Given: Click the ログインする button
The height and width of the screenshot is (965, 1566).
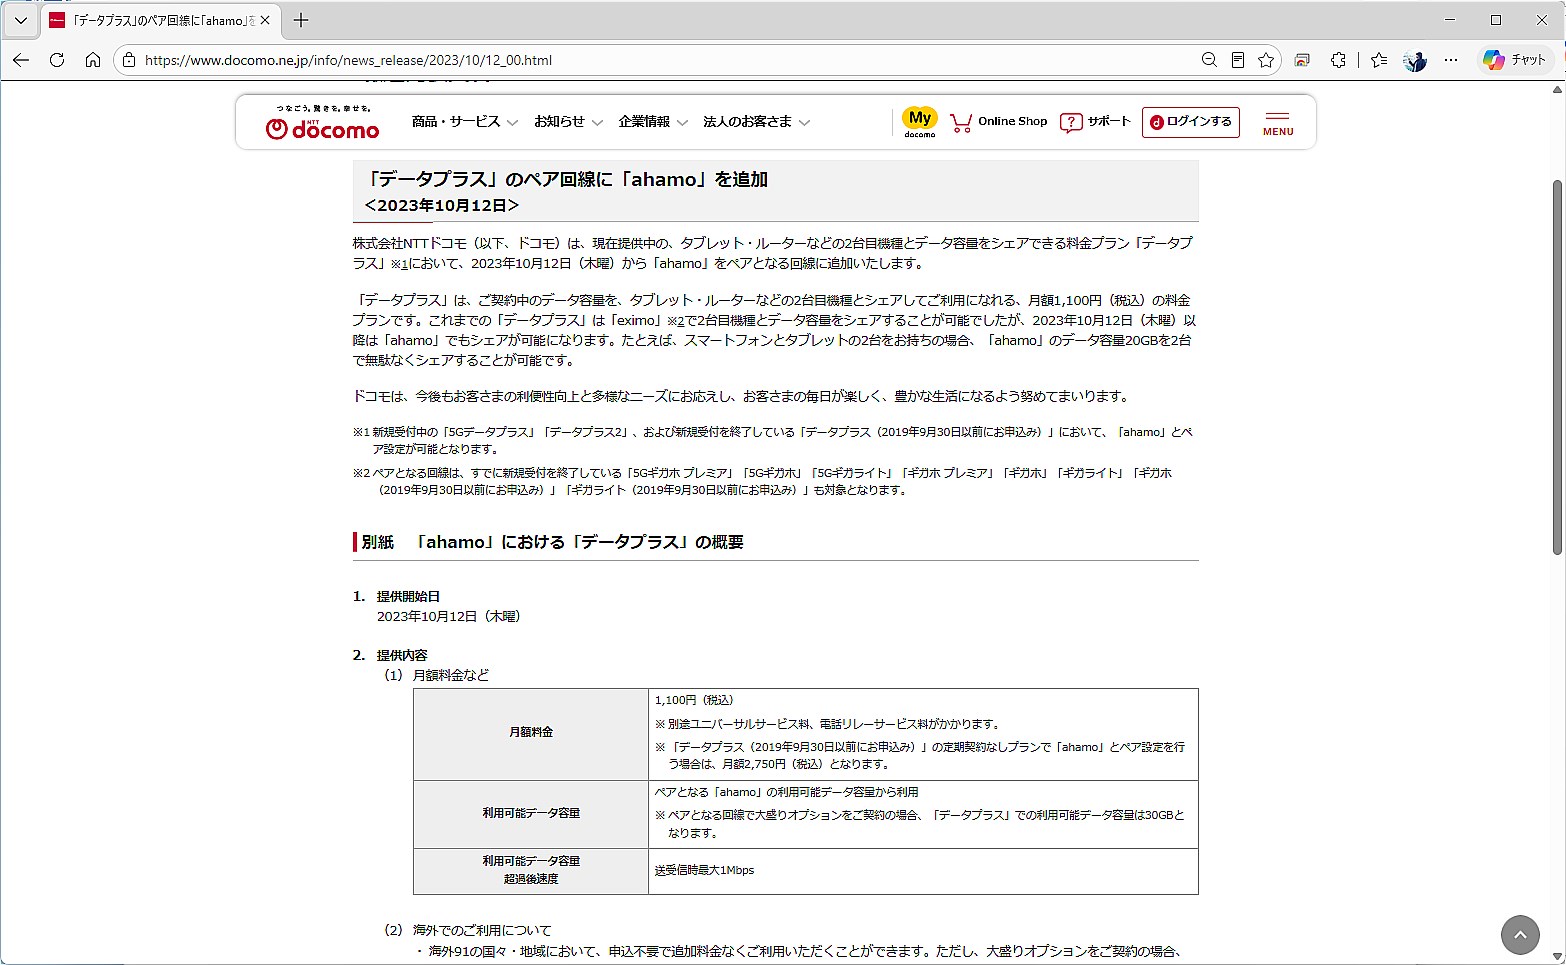Looking at the screenshot, I should (x=1191, y=122).
